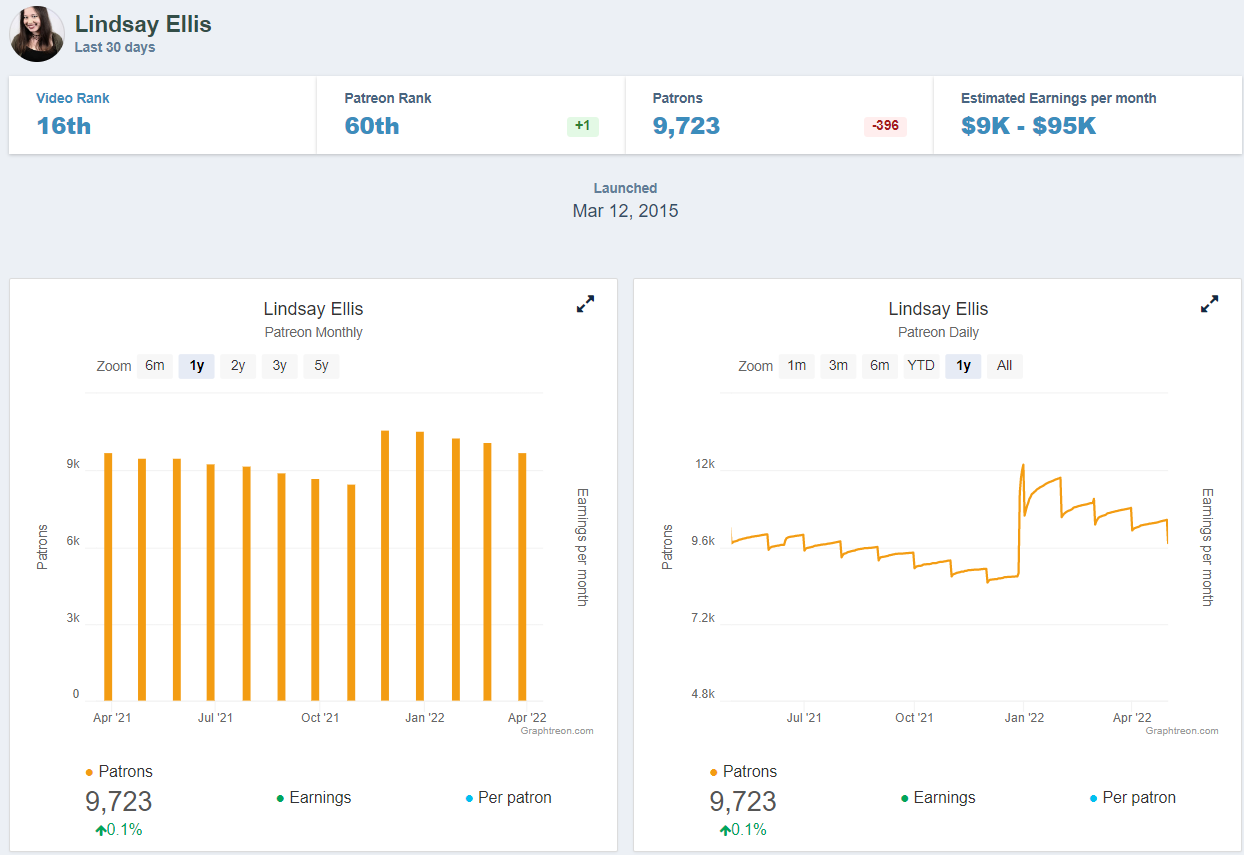This screenshot has height=855, width=1244.
Task: Click the Last 30 days subtitle
Action: click(x=115, y=47)
